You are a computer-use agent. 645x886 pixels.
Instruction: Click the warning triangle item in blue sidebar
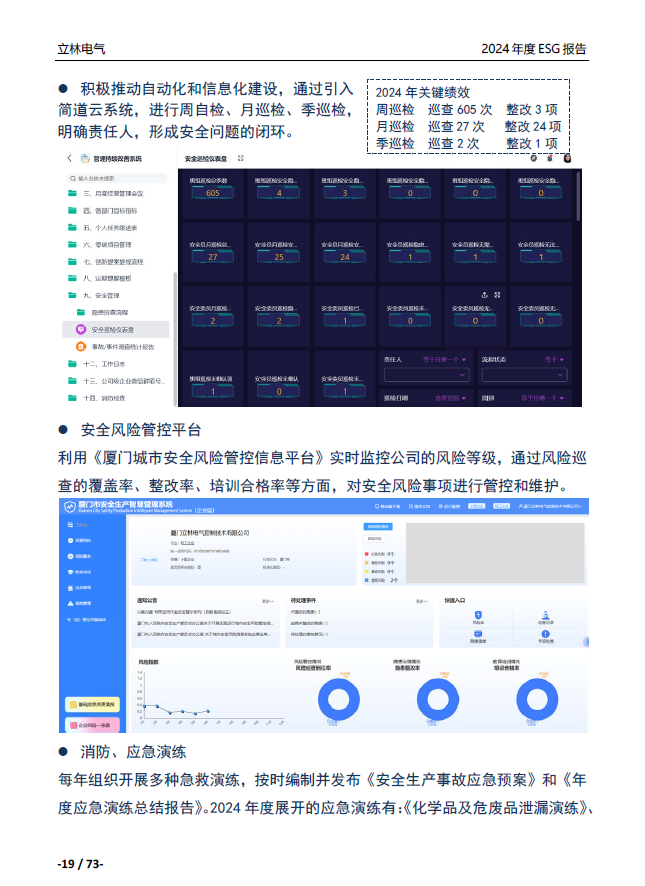coord(79,603)
